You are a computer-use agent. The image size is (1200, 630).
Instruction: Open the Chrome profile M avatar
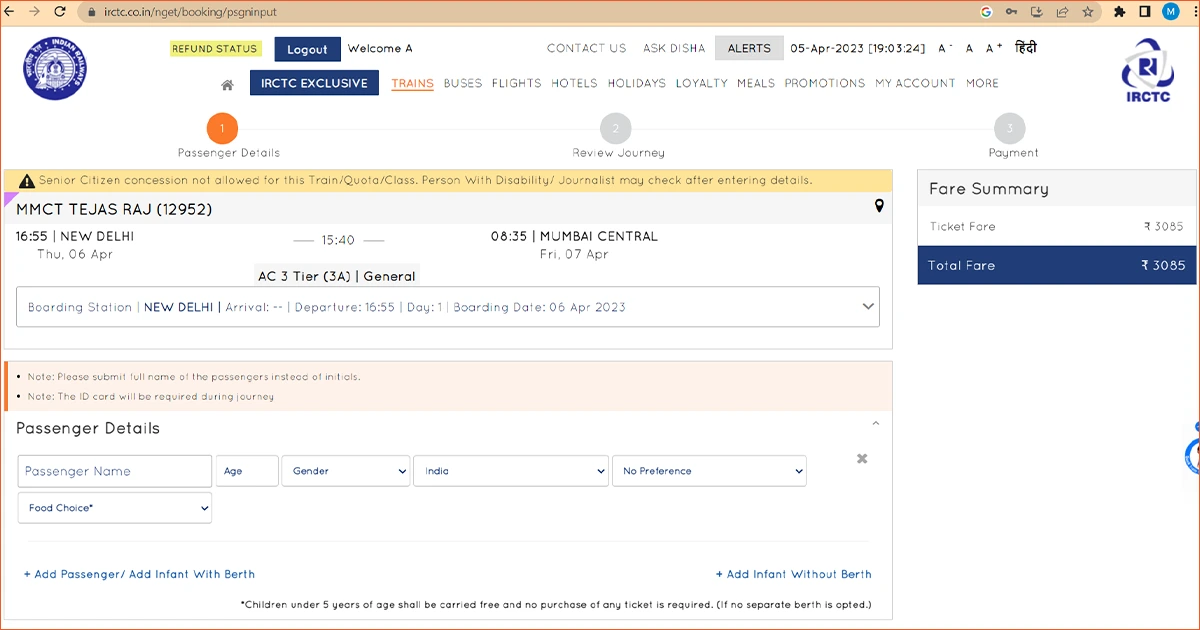(x=1170, y=12)
